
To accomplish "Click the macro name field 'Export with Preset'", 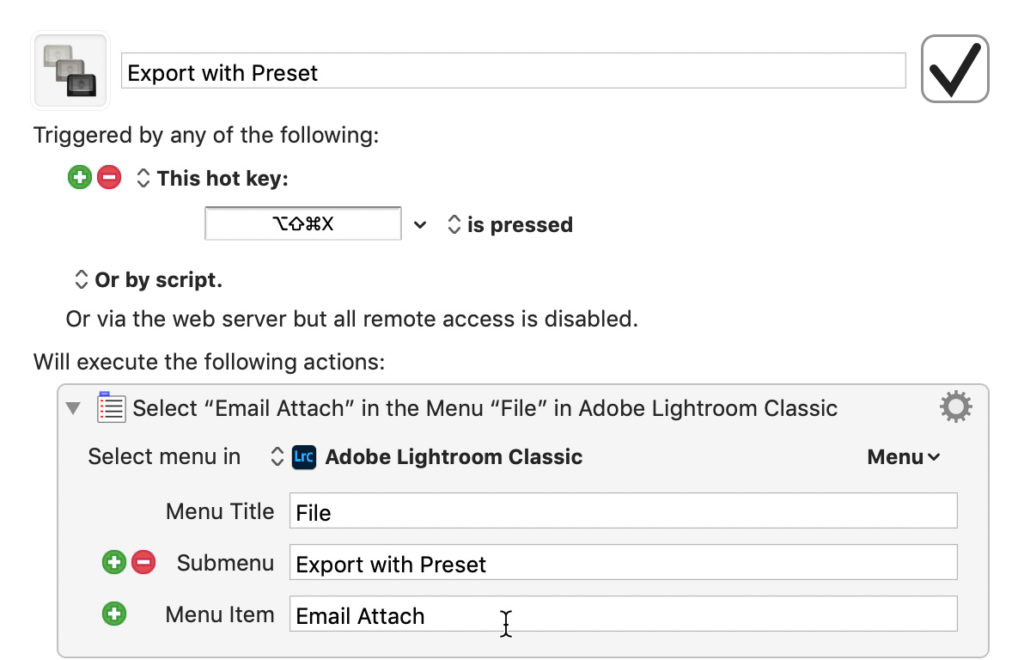I will click(512, 72).
